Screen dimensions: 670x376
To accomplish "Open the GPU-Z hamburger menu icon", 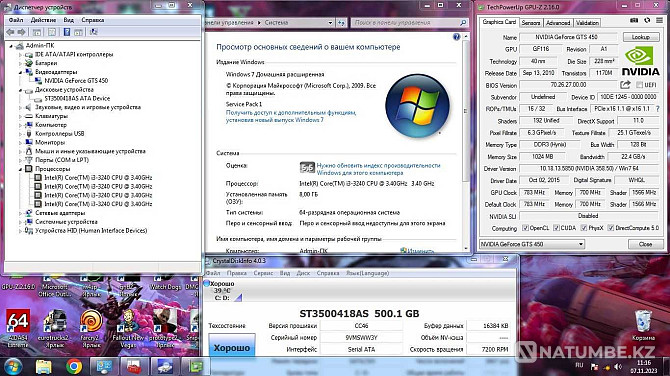I will coord(659,21).
